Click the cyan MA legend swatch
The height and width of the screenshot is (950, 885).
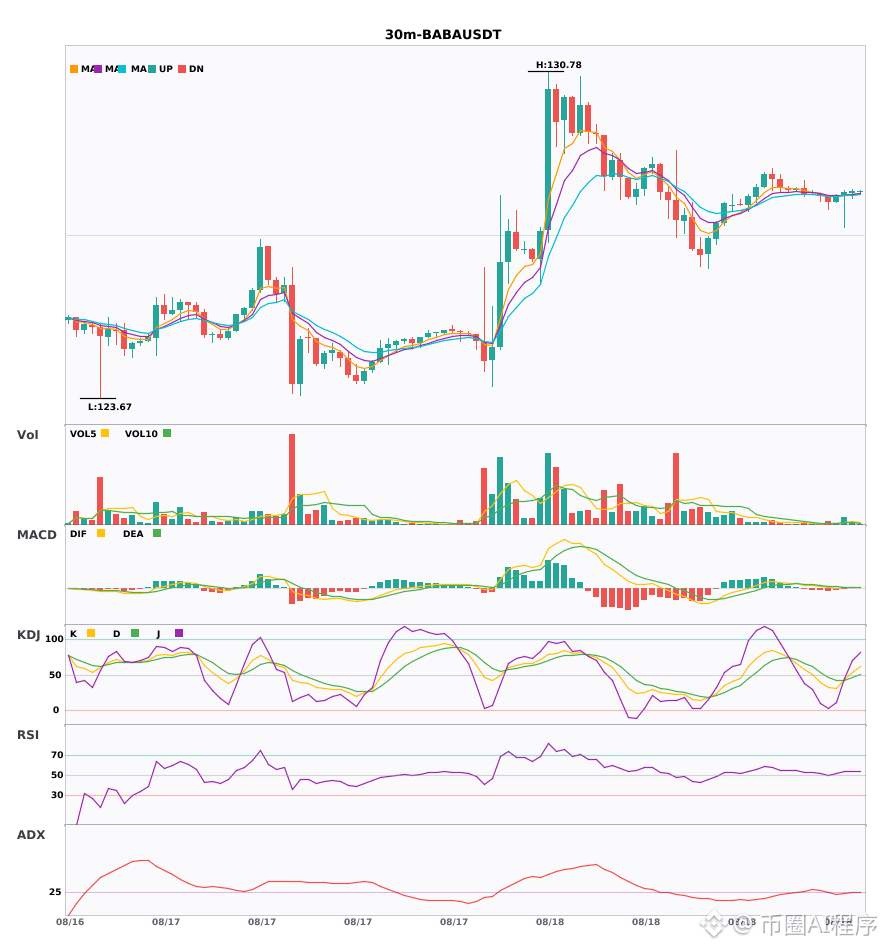pos(122,69)
